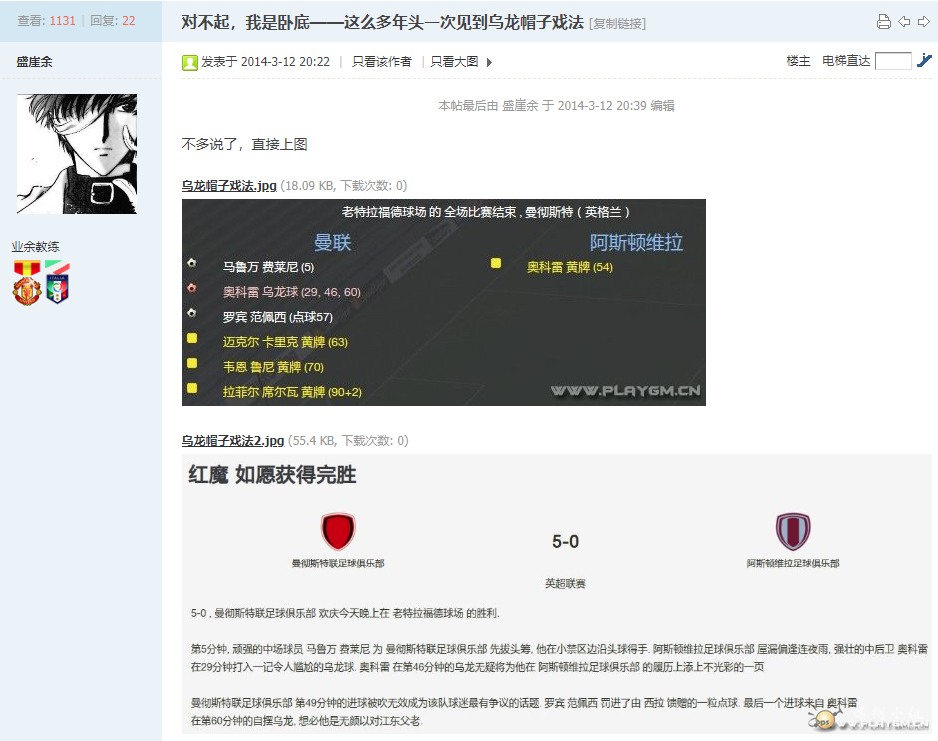Image resolution: width=938 pixels, height=741 pixels.
Task: Click the 回复: 22 reply count
Action: point(112,20)
